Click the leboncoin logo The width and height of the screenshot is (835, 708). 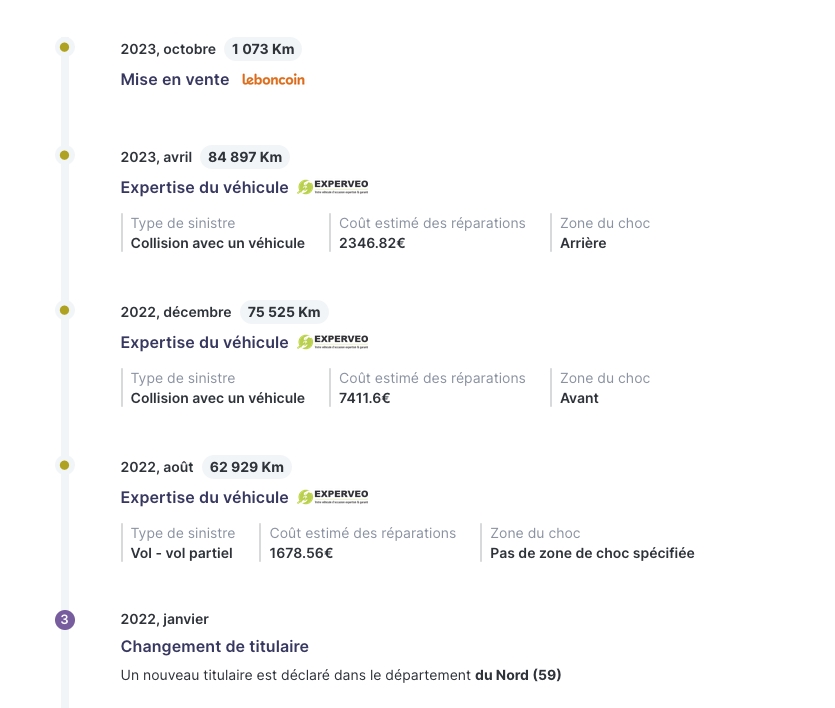(x=273, y=80)
